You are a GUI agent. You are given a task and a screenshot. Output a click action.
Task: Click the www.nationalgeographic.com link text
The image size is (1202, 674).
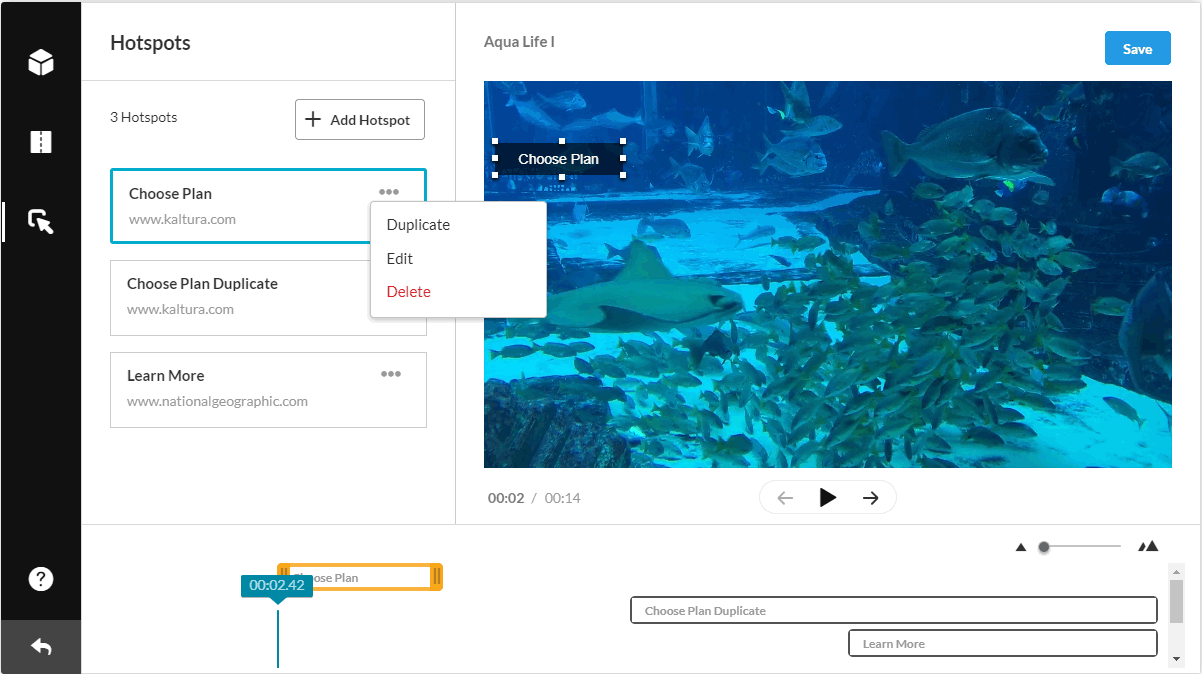[217, 401]
